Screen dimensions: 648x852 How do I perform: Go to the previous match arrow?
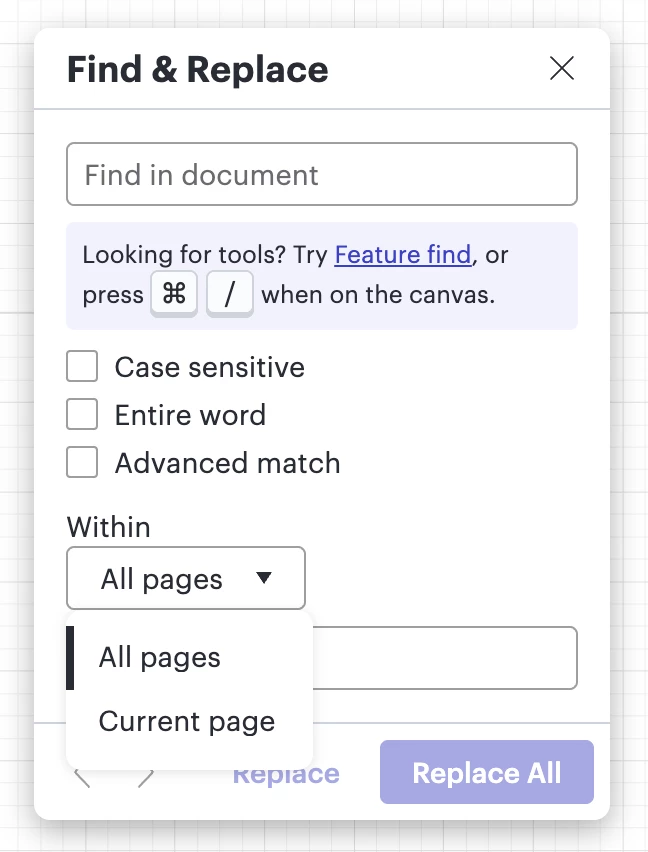pyautogui.click(x=82, y=777)
